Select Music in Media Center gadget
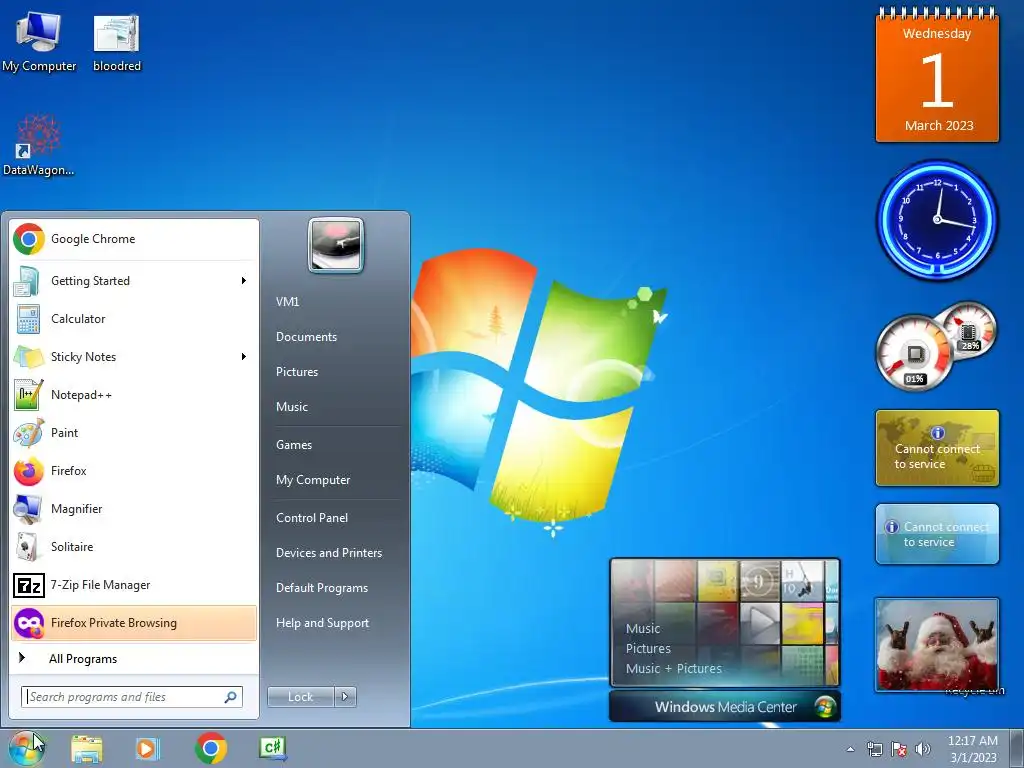Screen dimensions: 1024x768 [x=643, y=629]
